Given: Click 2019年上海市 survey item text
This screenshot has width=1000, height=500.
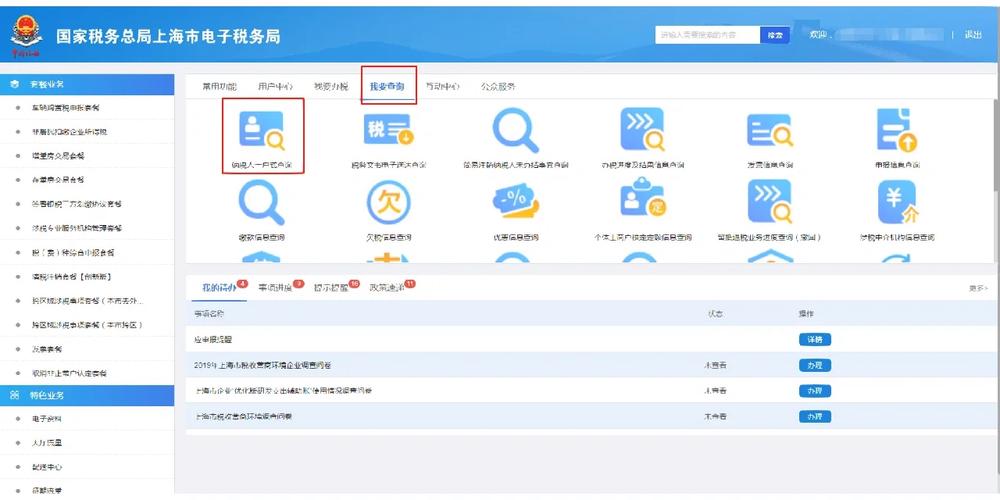Looking at the screenshot, I should point(262,365).
